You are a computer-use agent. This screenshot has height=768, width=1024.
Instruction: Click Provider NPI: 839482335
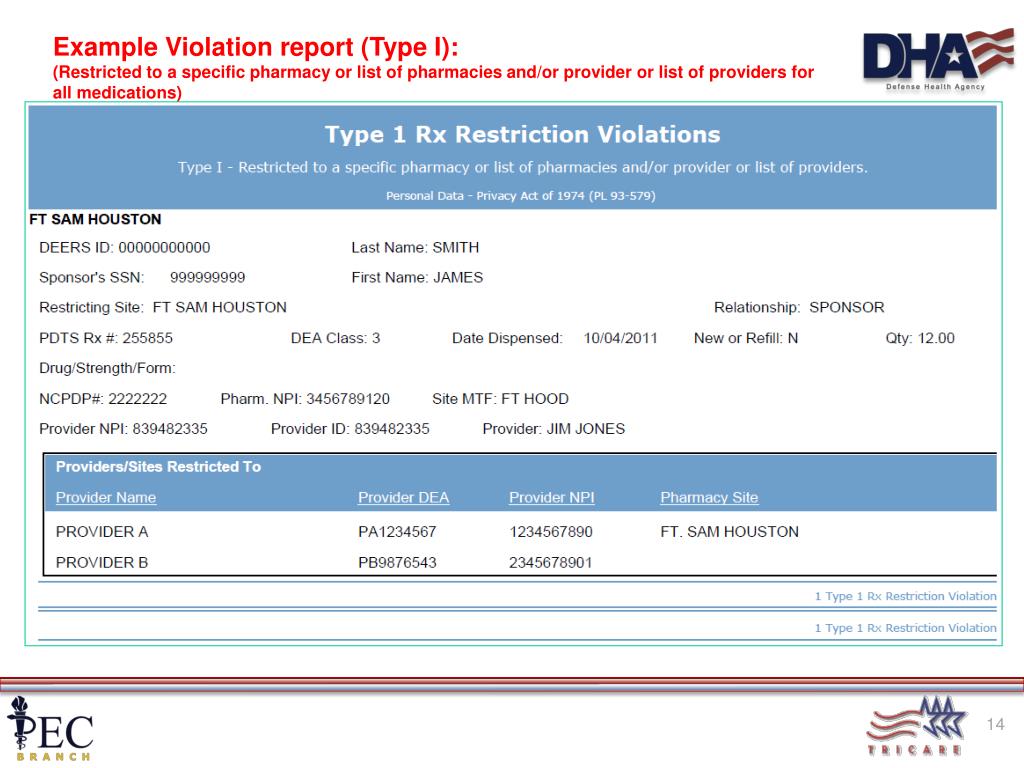pyautogui.click(x=123, y=429)
